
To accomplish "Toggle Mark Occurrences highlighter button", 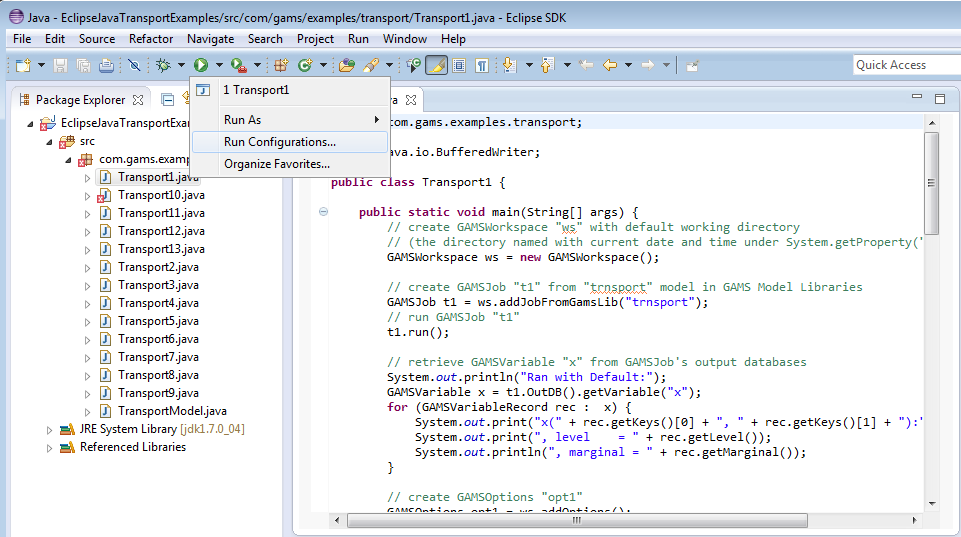I will pos(436,65).
